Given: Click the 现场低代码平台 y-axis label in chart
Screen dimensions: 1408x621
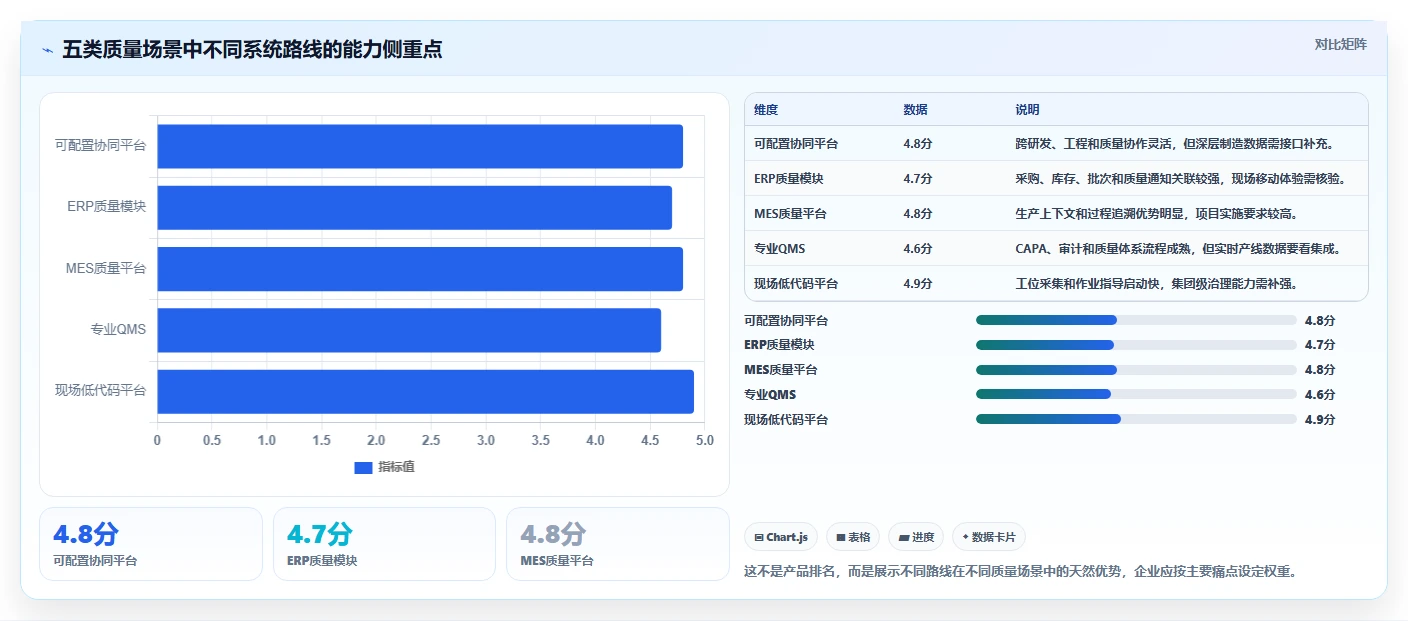Looking at the screenshot, I should coord(100,391).
